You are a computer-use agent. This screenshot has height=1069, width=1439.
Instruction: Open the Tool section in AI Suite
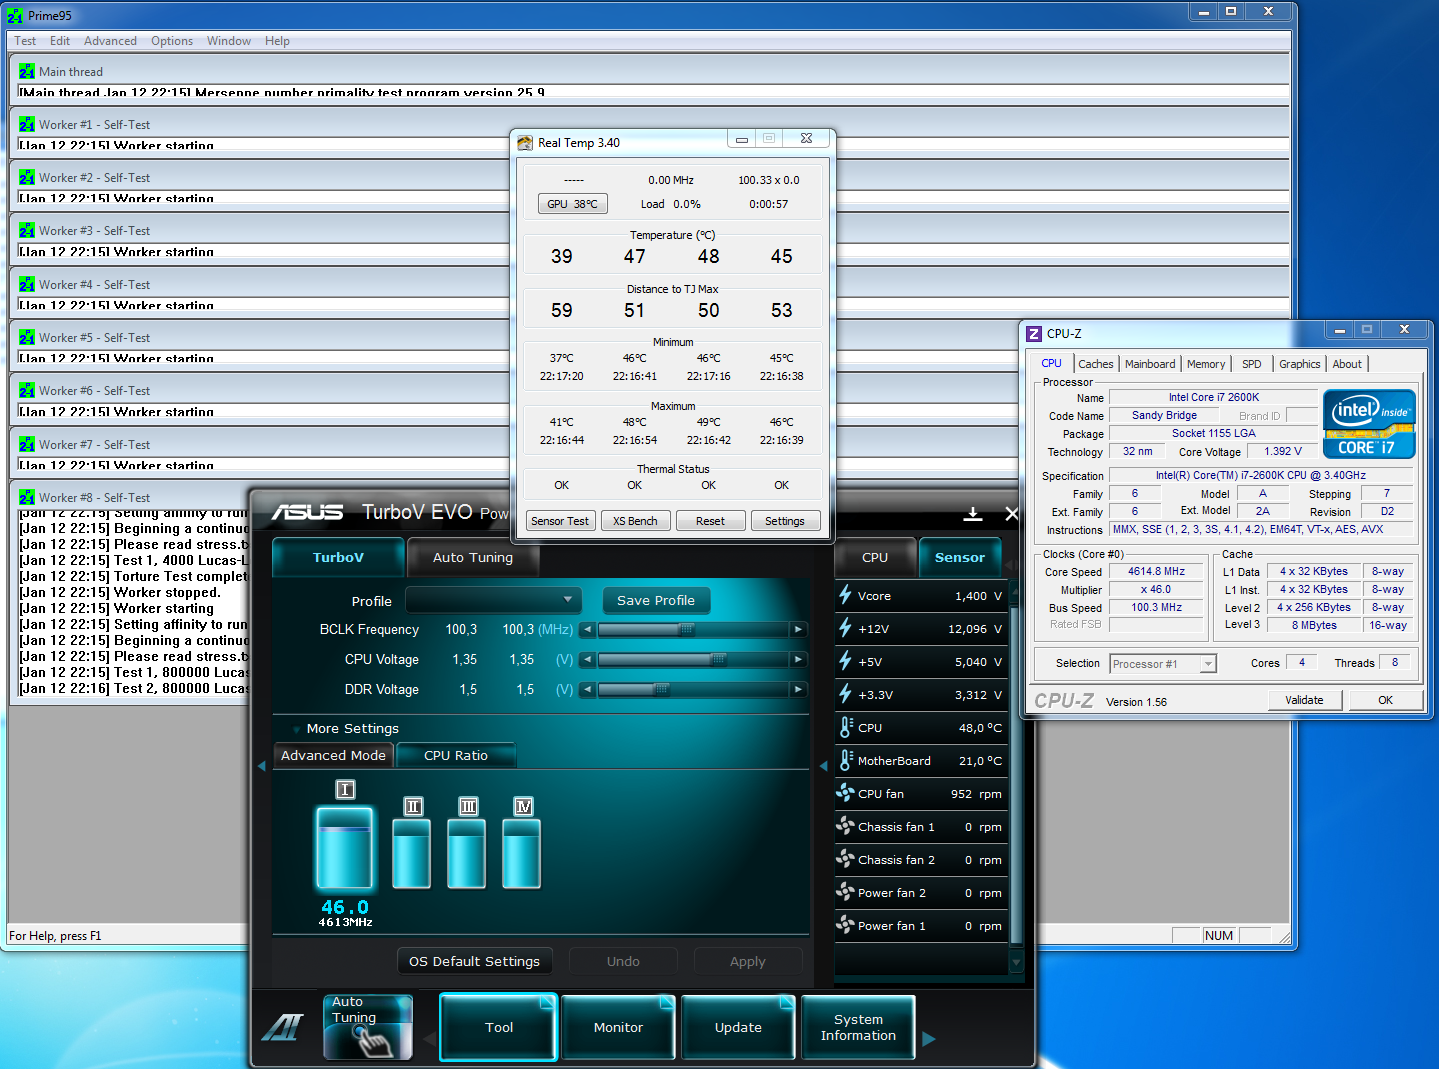tap(499, 1027)
